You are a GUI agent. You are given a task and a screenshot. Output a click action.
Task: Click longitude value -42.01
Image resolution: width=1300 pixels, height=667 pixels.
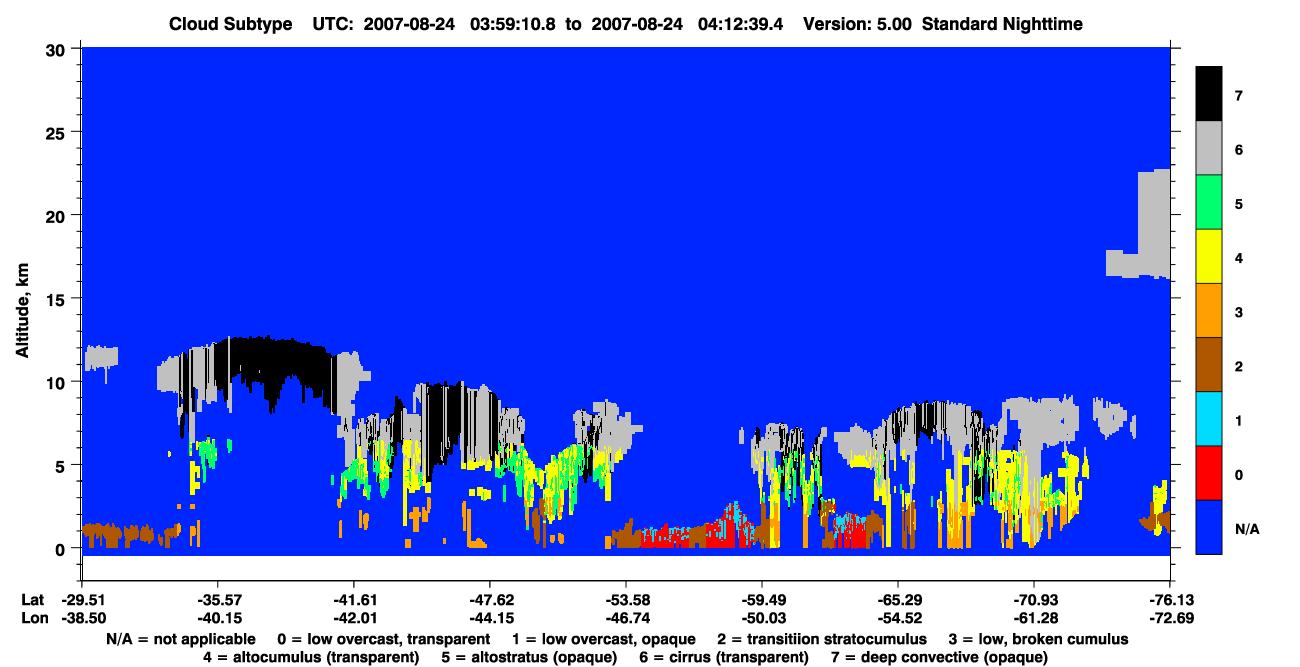[353, 618]
